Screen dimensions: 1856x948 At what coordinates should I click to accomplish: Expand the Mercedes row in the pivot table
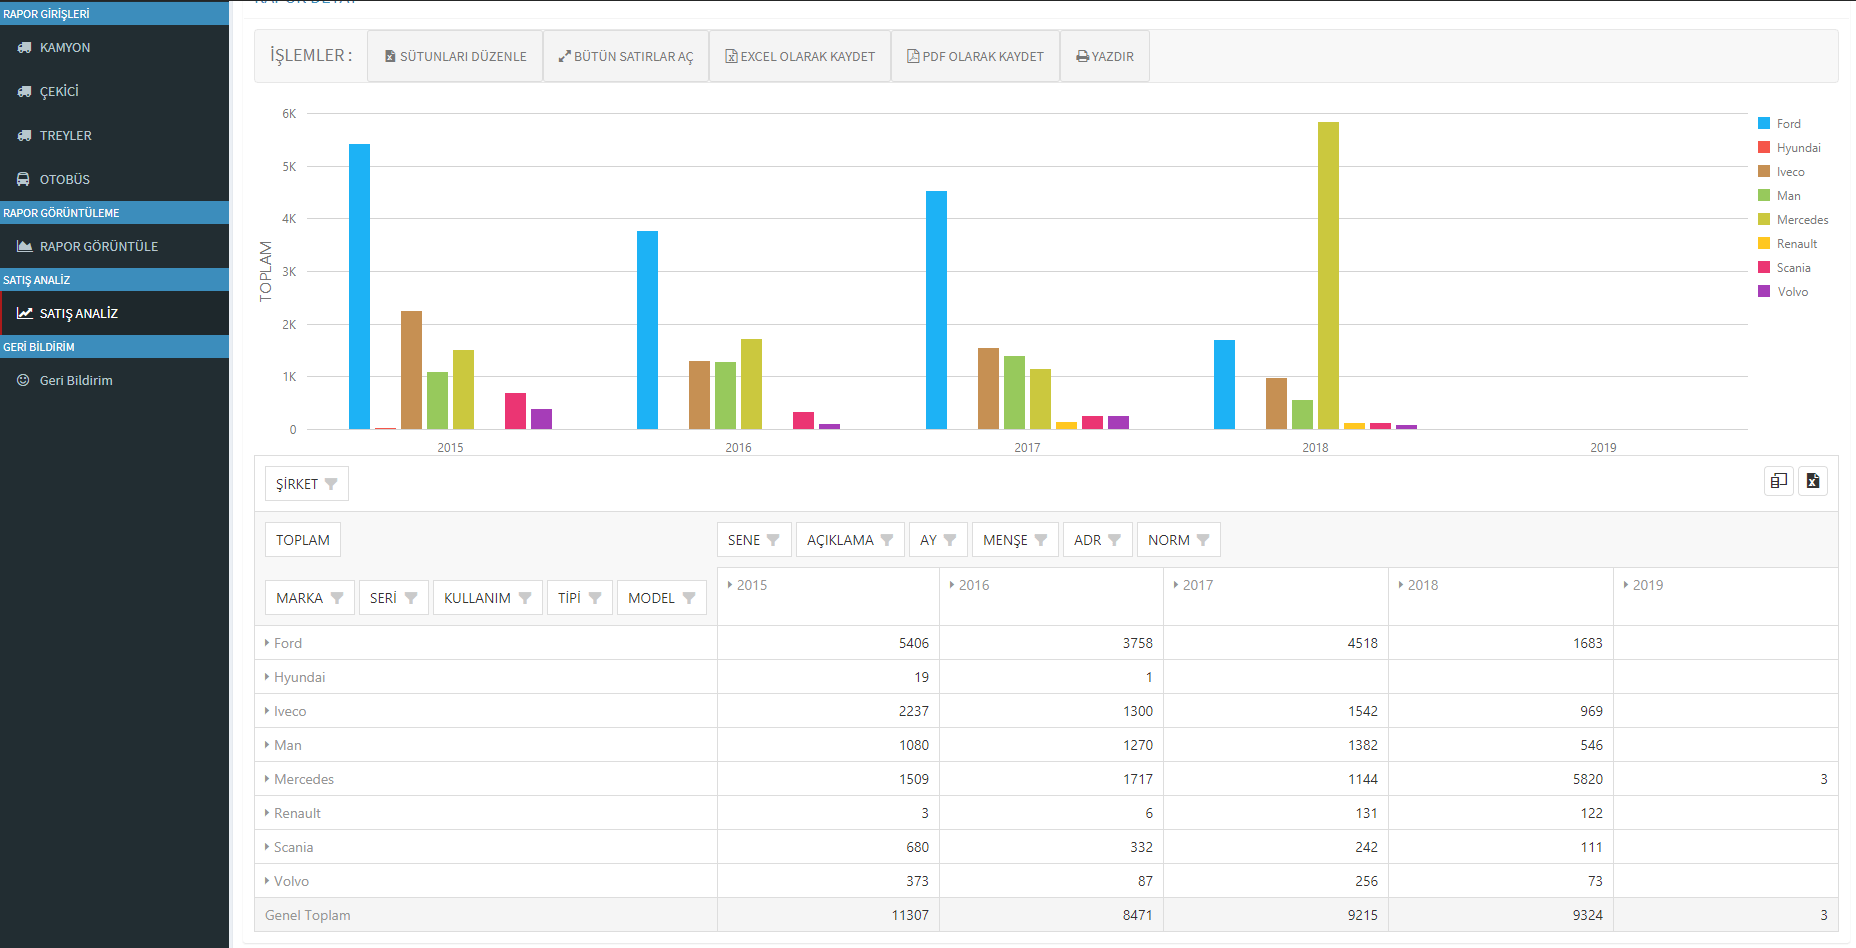pos(267,779)
